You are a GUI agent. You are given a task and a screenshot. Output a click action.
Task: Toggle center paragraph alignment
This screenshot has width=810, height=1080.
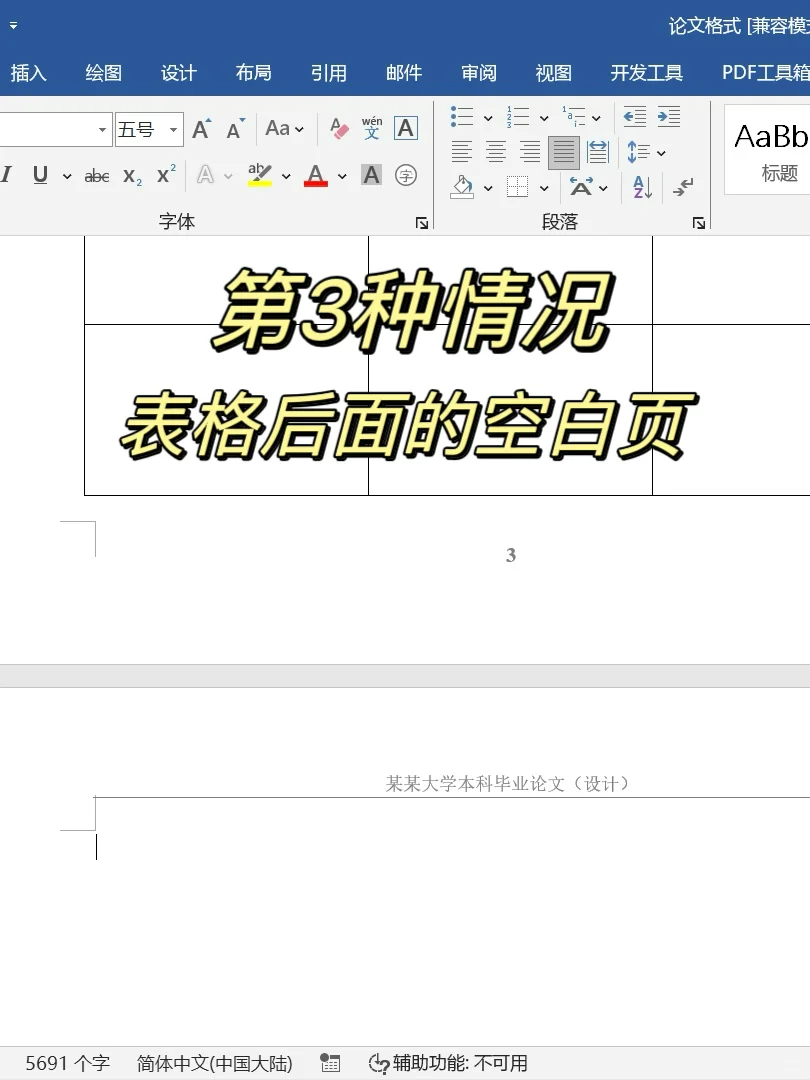pyautogui.click(x=496, y=152)
